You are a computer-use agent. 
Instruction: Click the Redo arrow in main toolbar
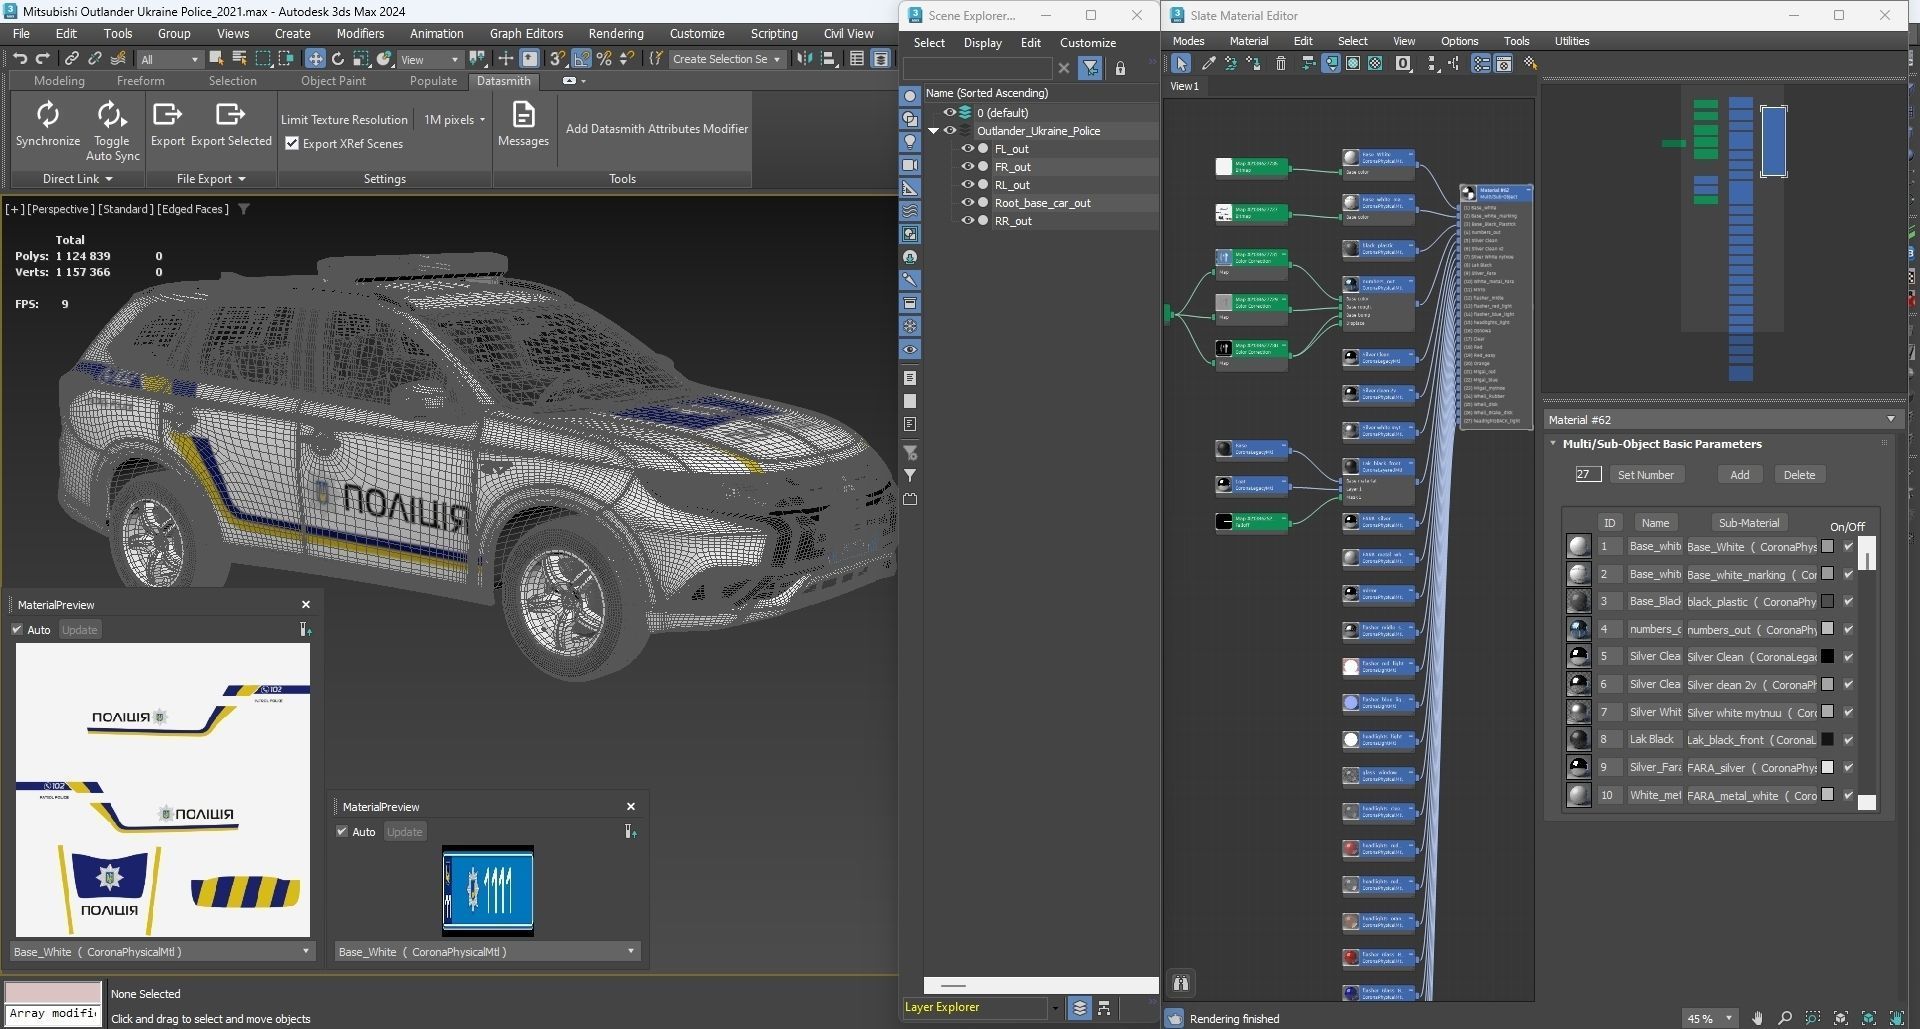tap(44, 59)
